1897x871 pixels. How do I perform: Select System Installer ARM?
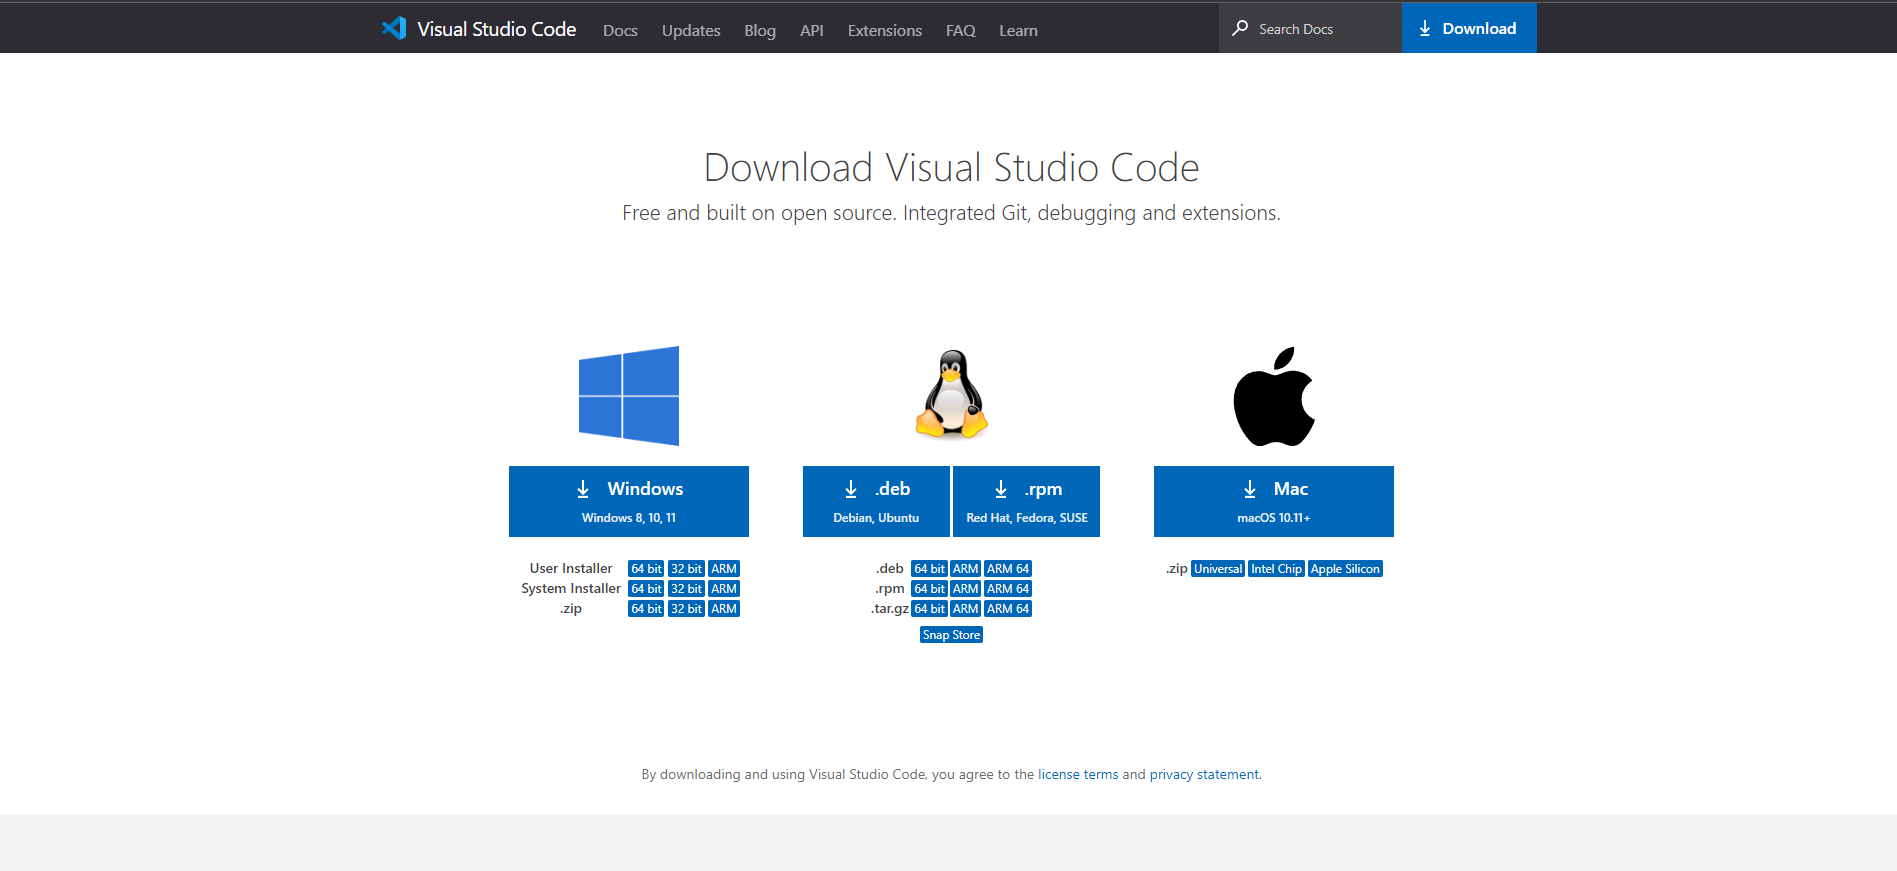coord(724,589)
